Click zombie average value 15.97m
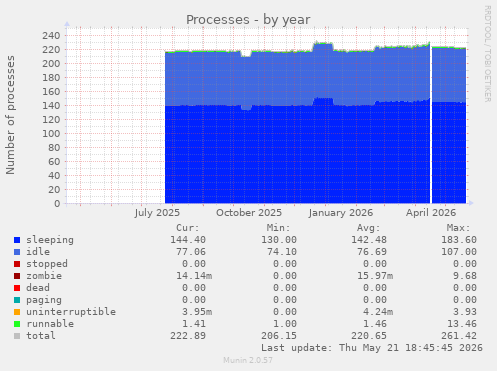 tap(375, 276)
